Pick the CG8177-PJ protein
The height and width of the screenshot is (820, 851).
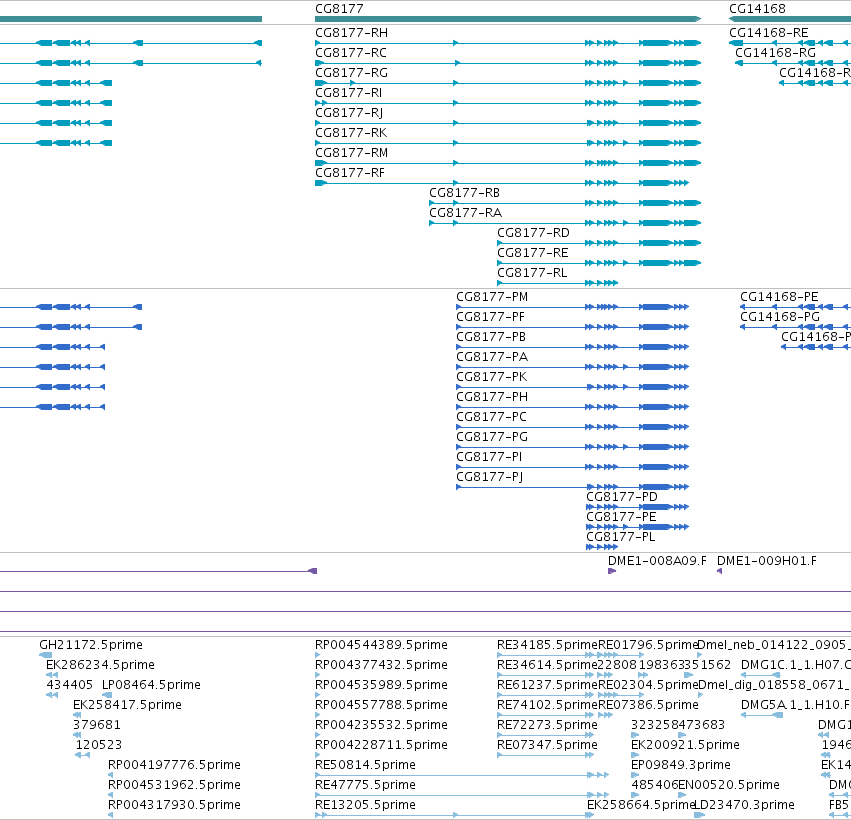tap(490, 478)
